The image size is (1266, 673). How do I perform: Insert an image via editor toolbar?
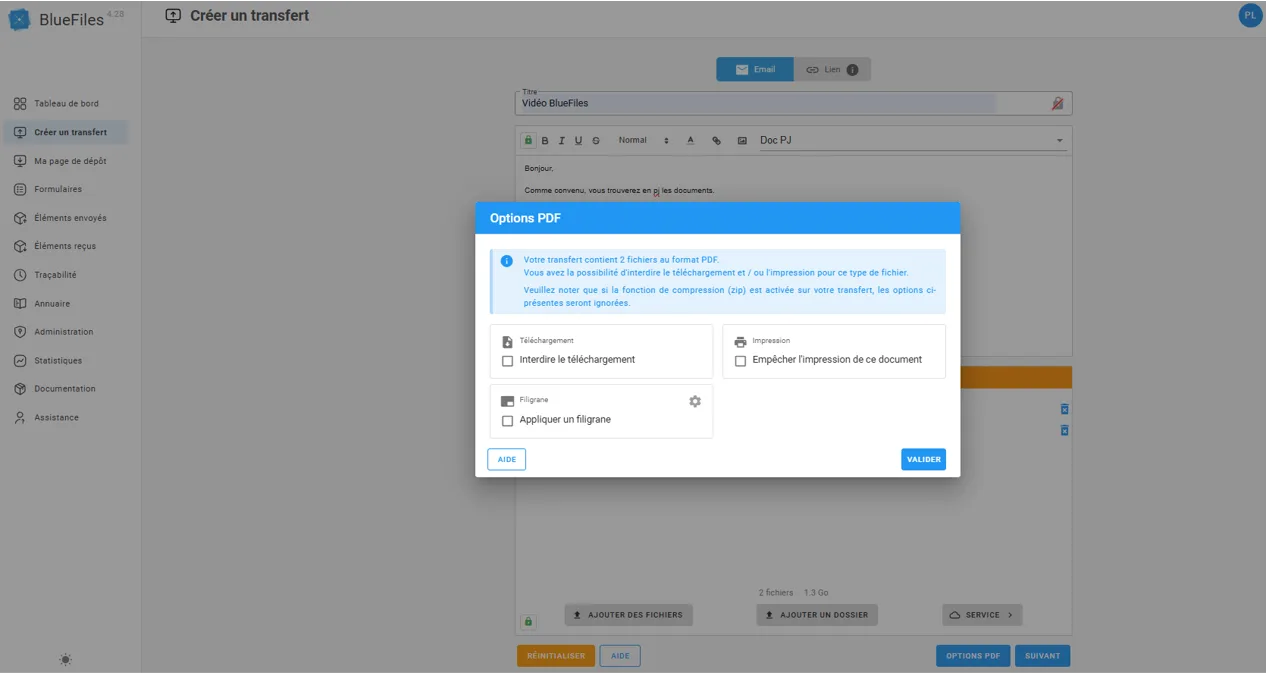(742, 141)
